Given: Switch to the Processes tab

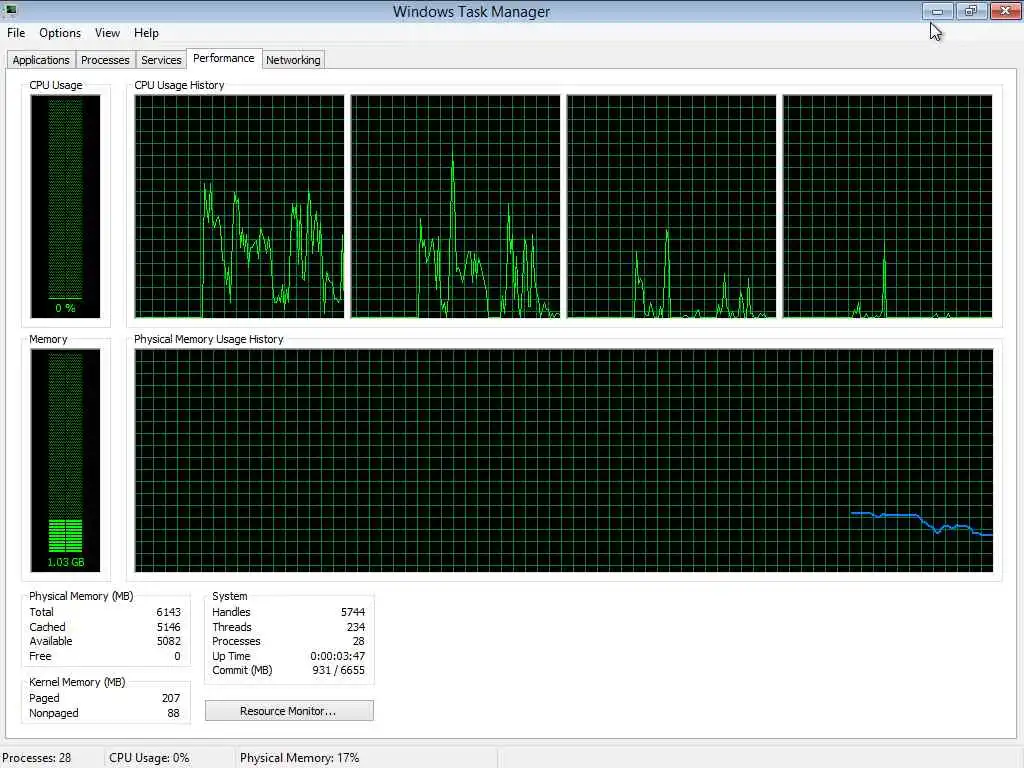Looking at the screenshot, I should coord(105,60).
